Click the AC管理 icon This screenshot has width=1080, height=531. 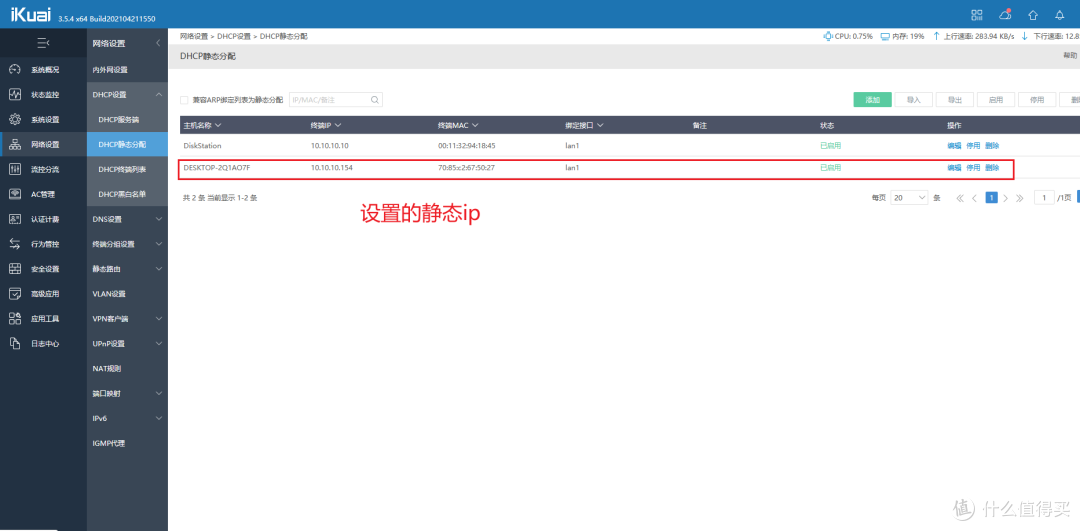[15, 194]
